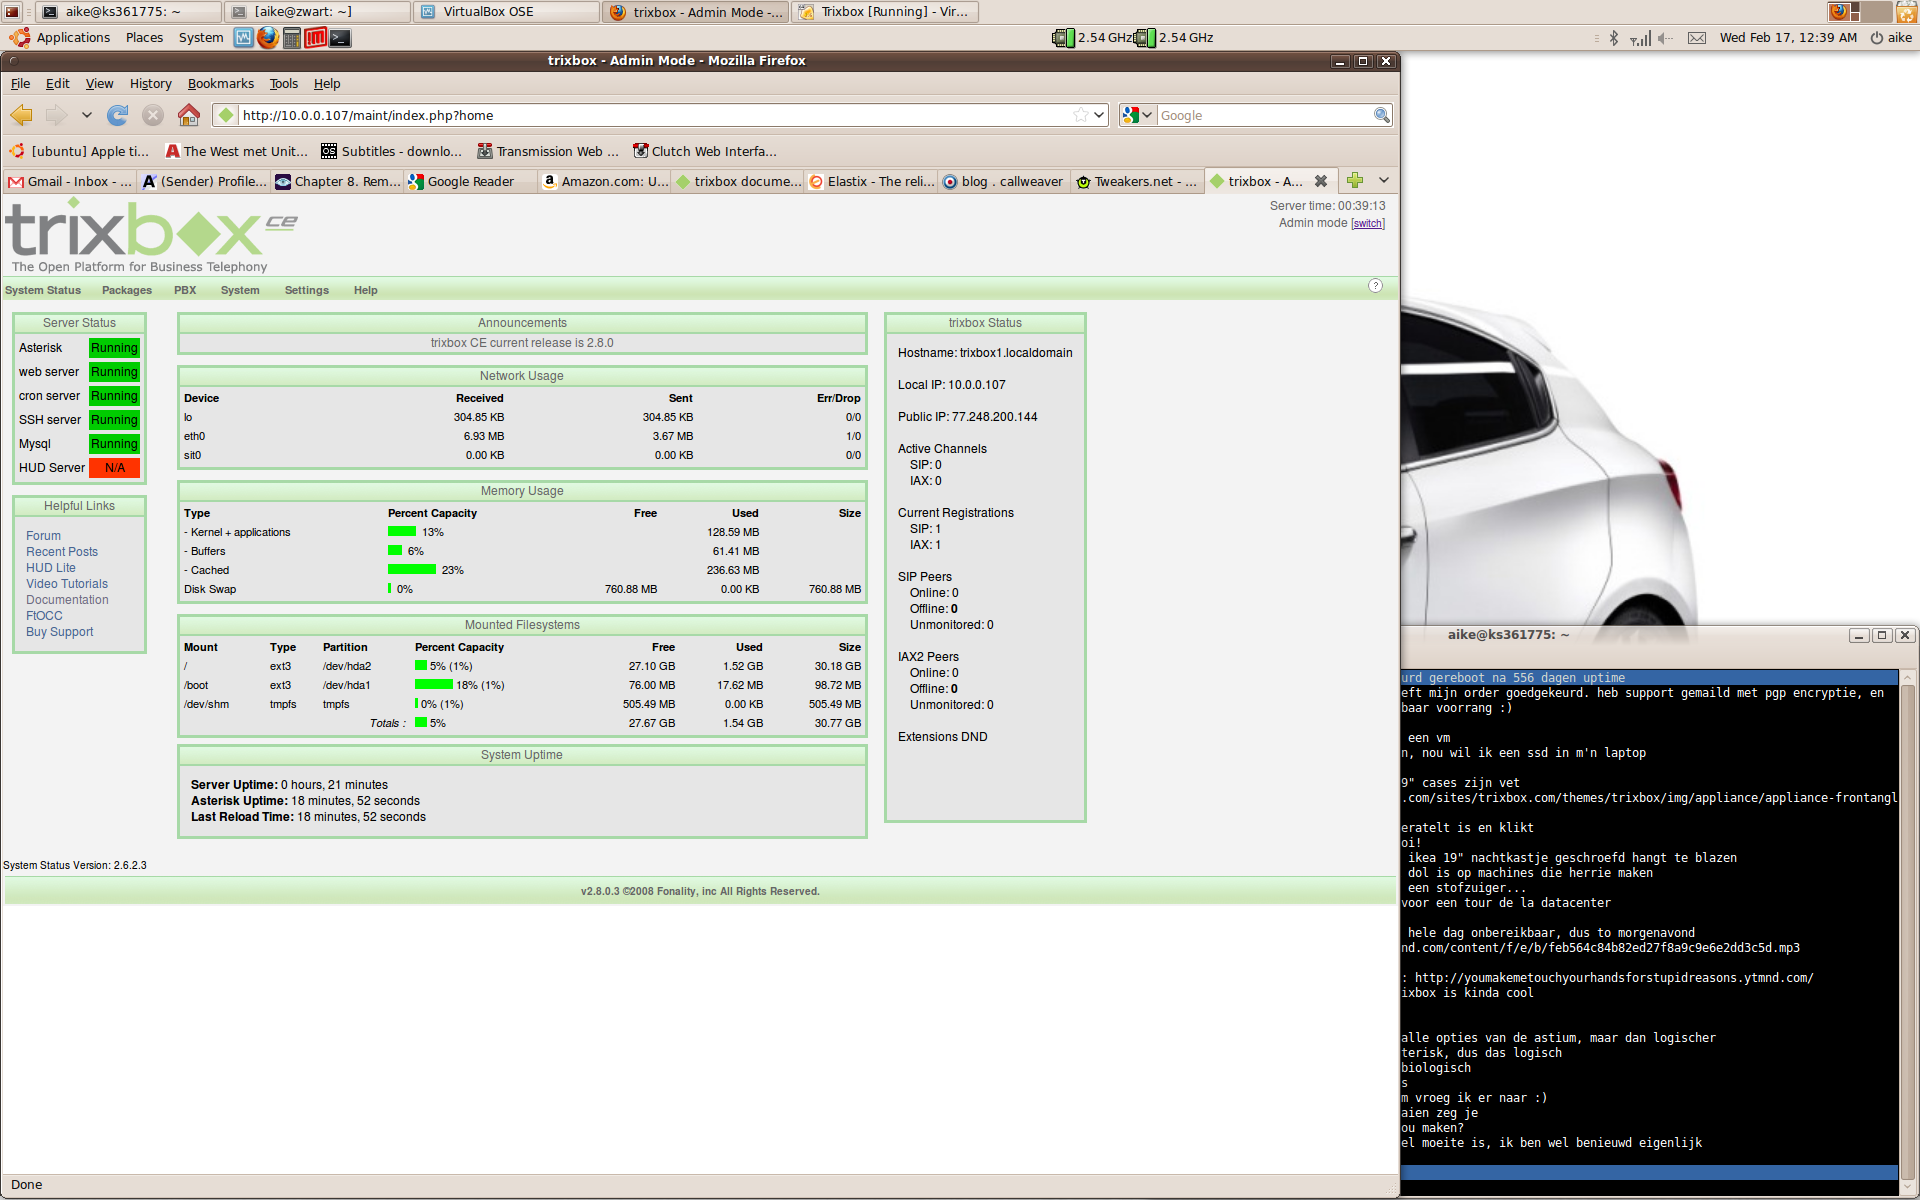
Task: Click the /boot capacity bar
Action: tap(434, 685)
